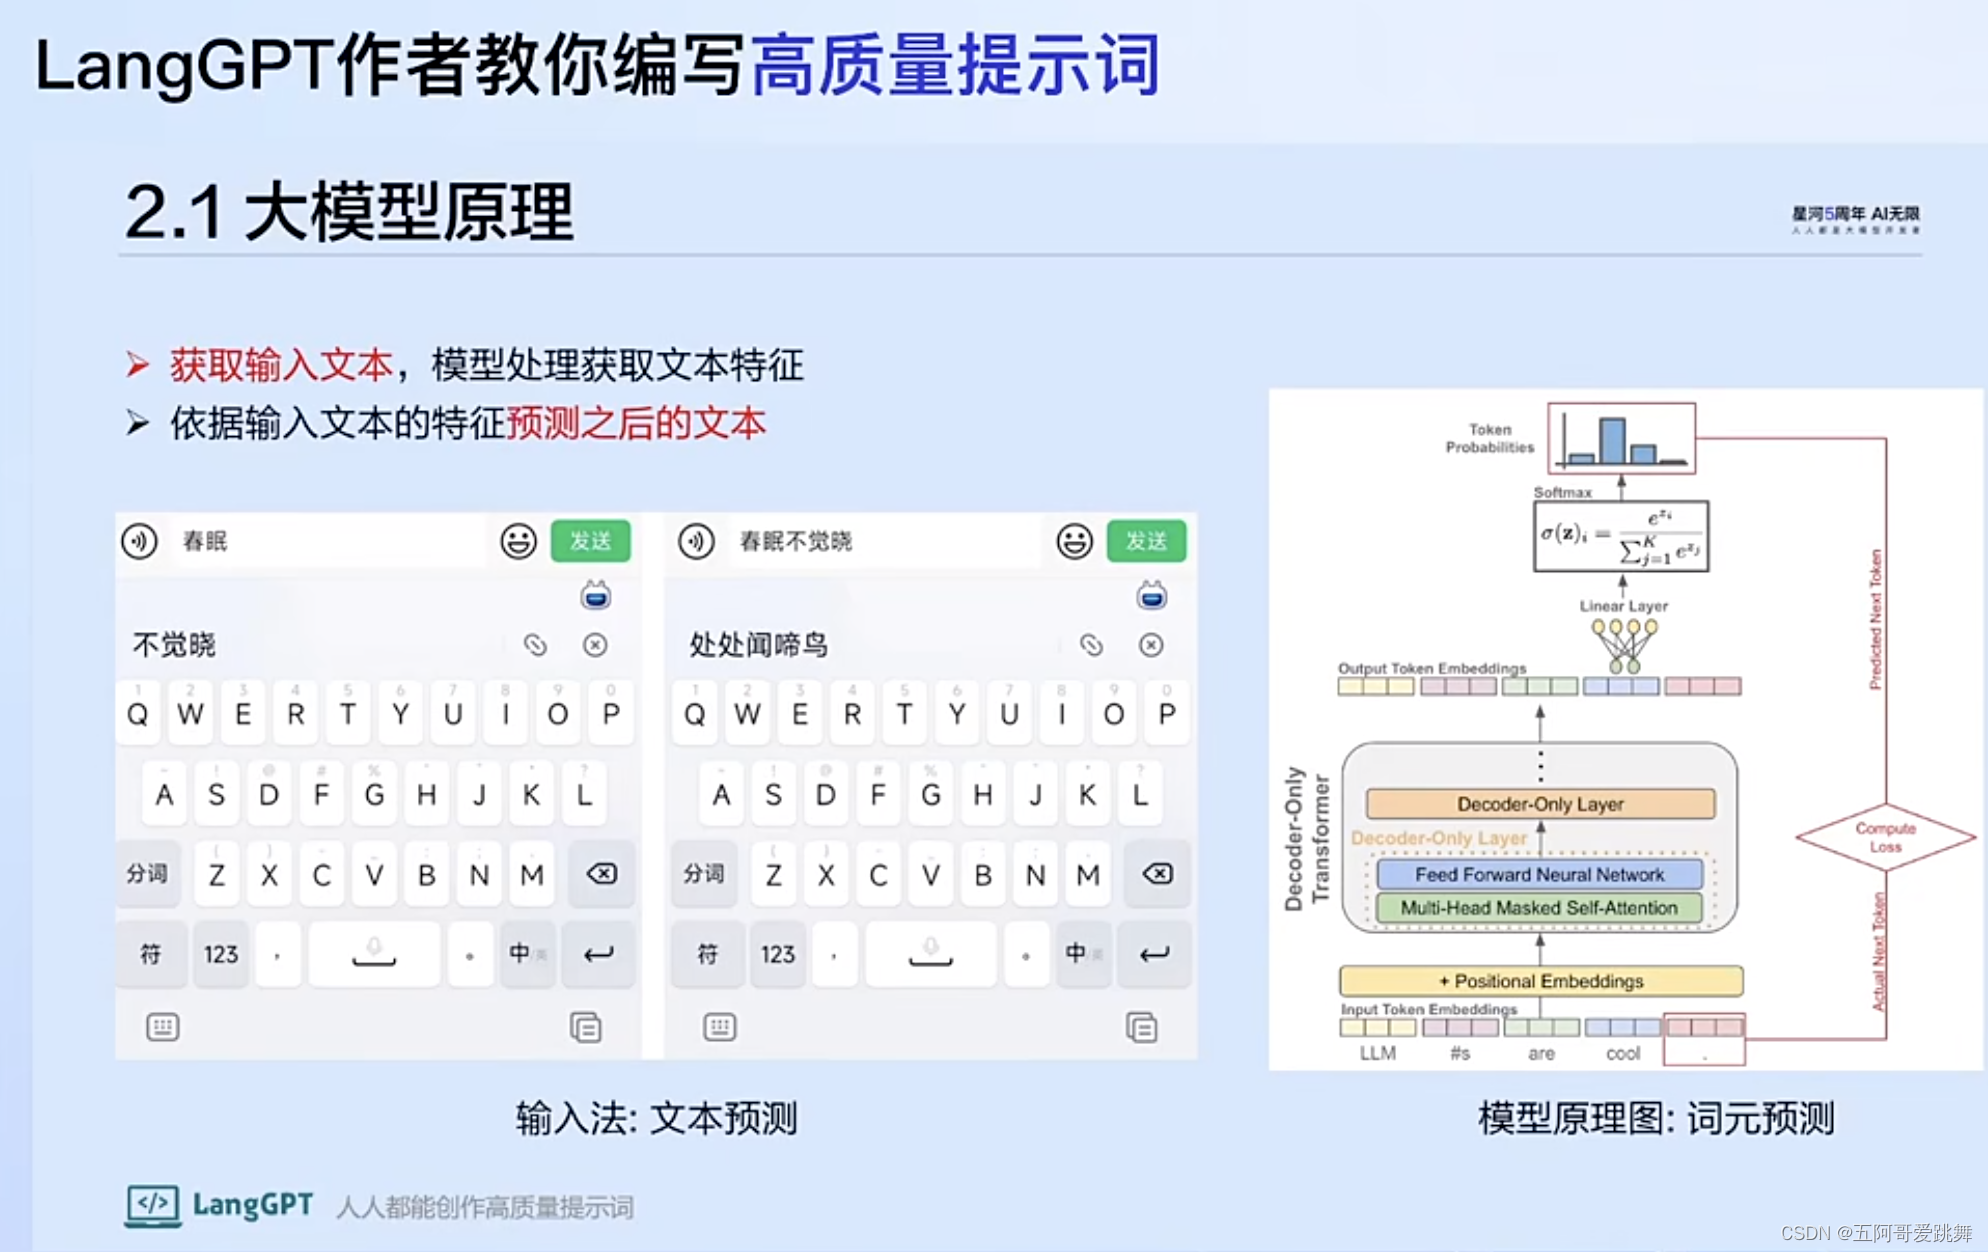Screen dimensions: 1988x1252
Task: Click blue title text 高质量提示词
Action: click(956, 65)
